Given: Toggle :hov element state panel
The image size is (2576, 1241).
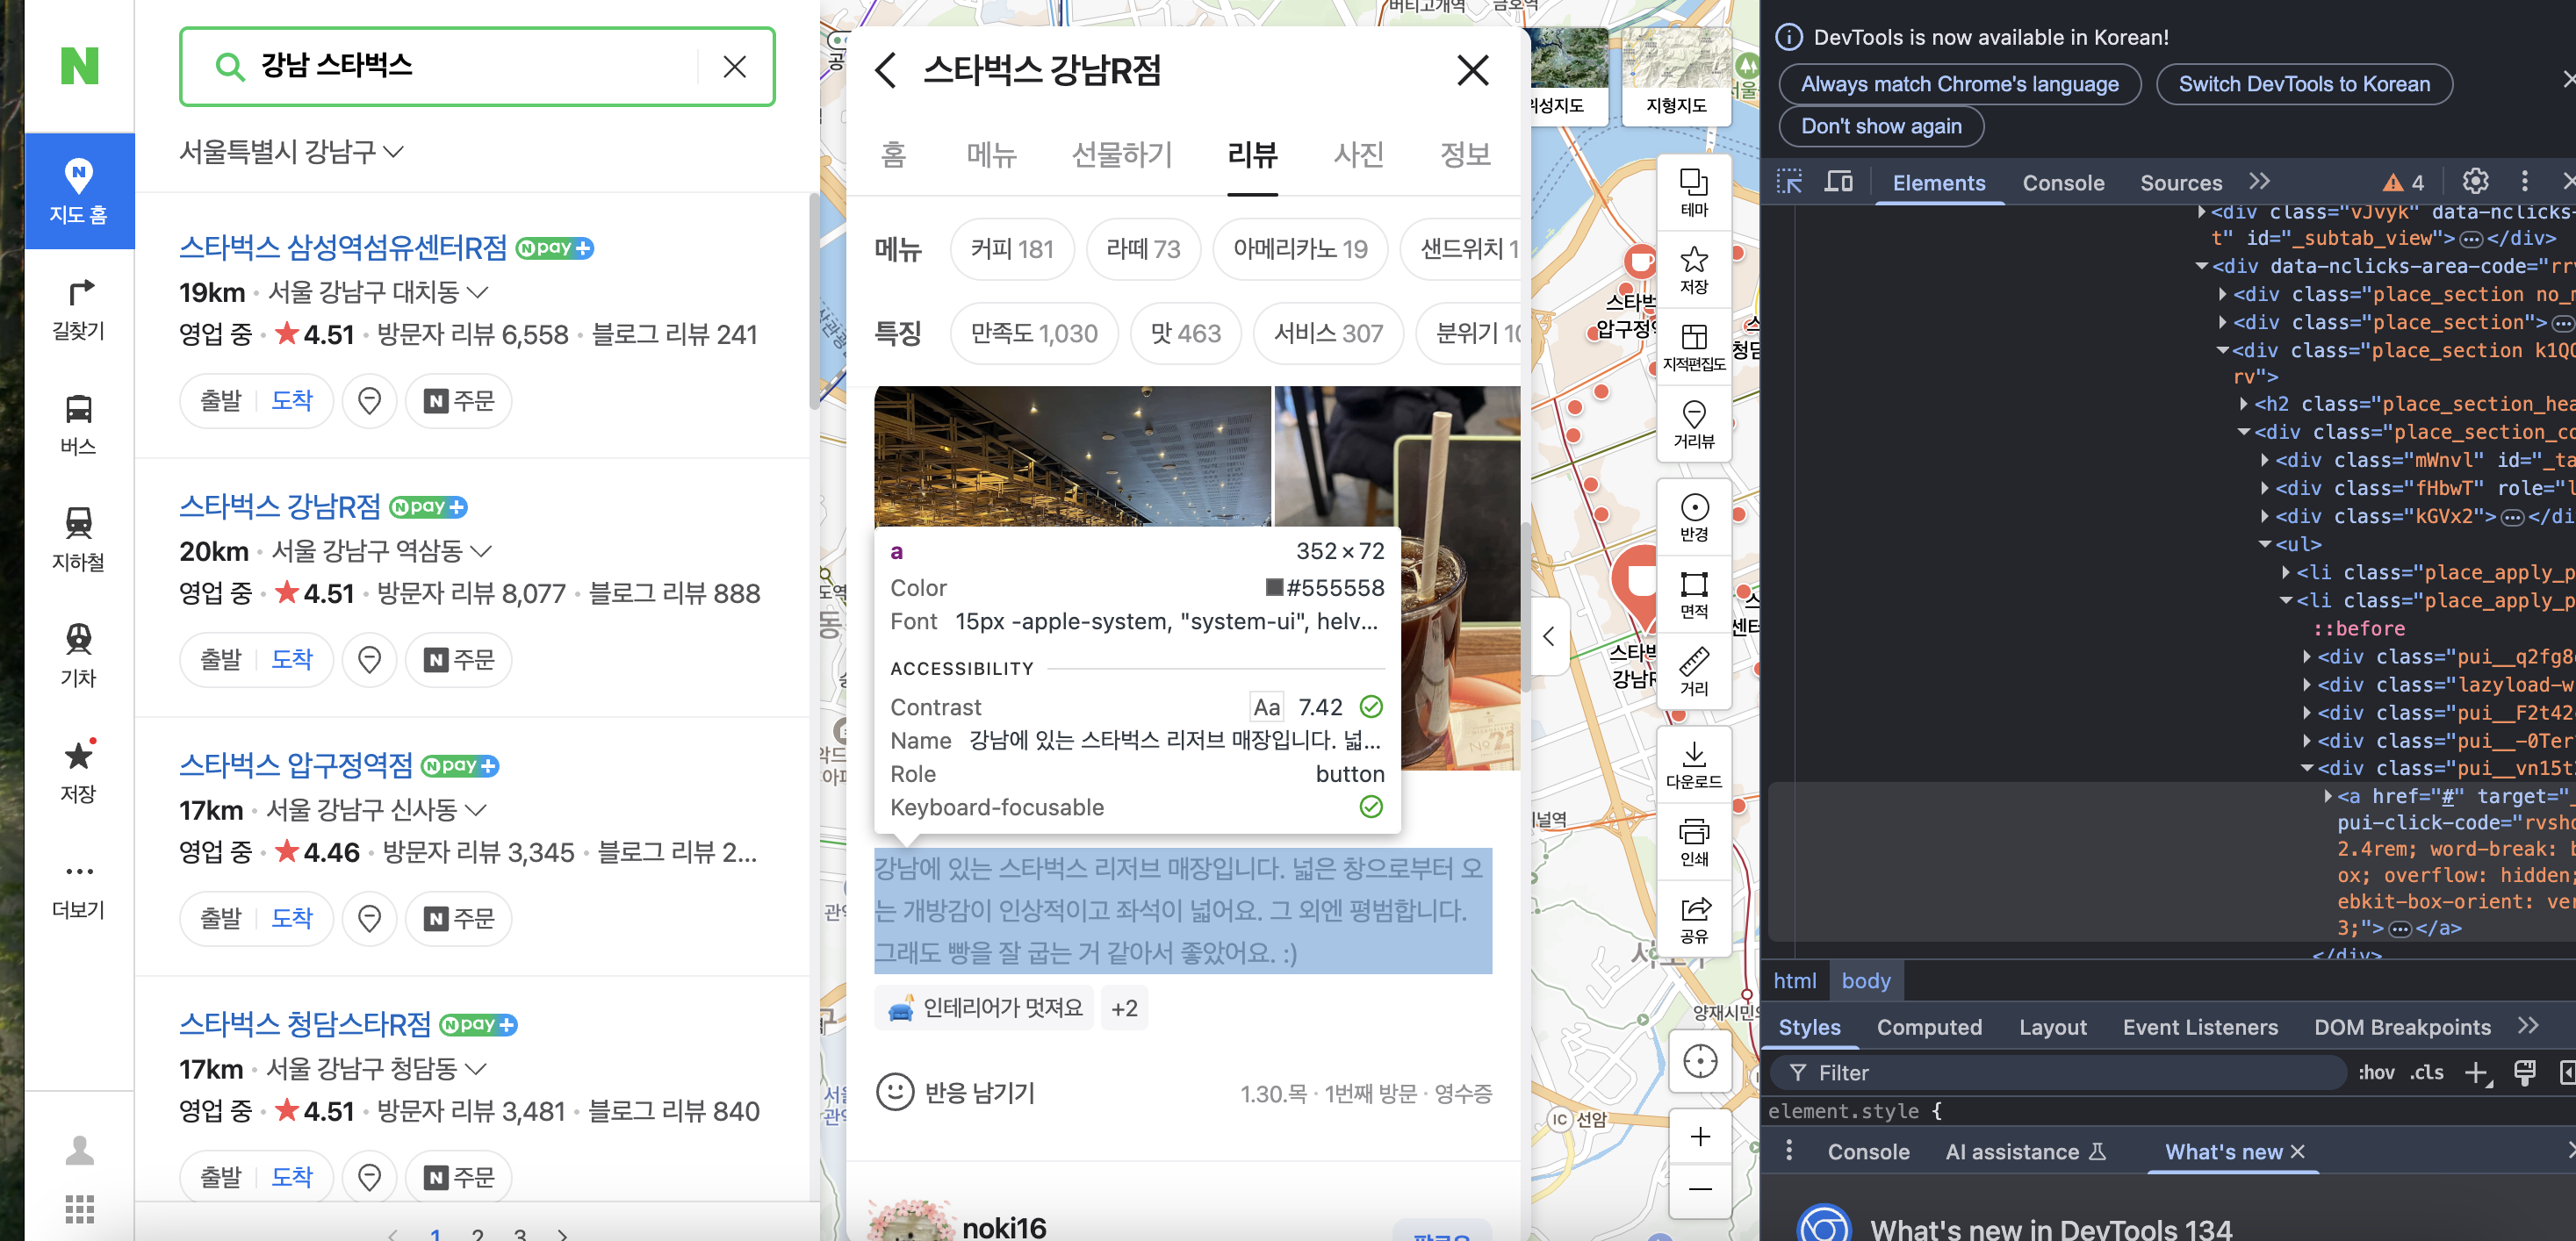Looking at the screenshot, I should point(2376,1073).
